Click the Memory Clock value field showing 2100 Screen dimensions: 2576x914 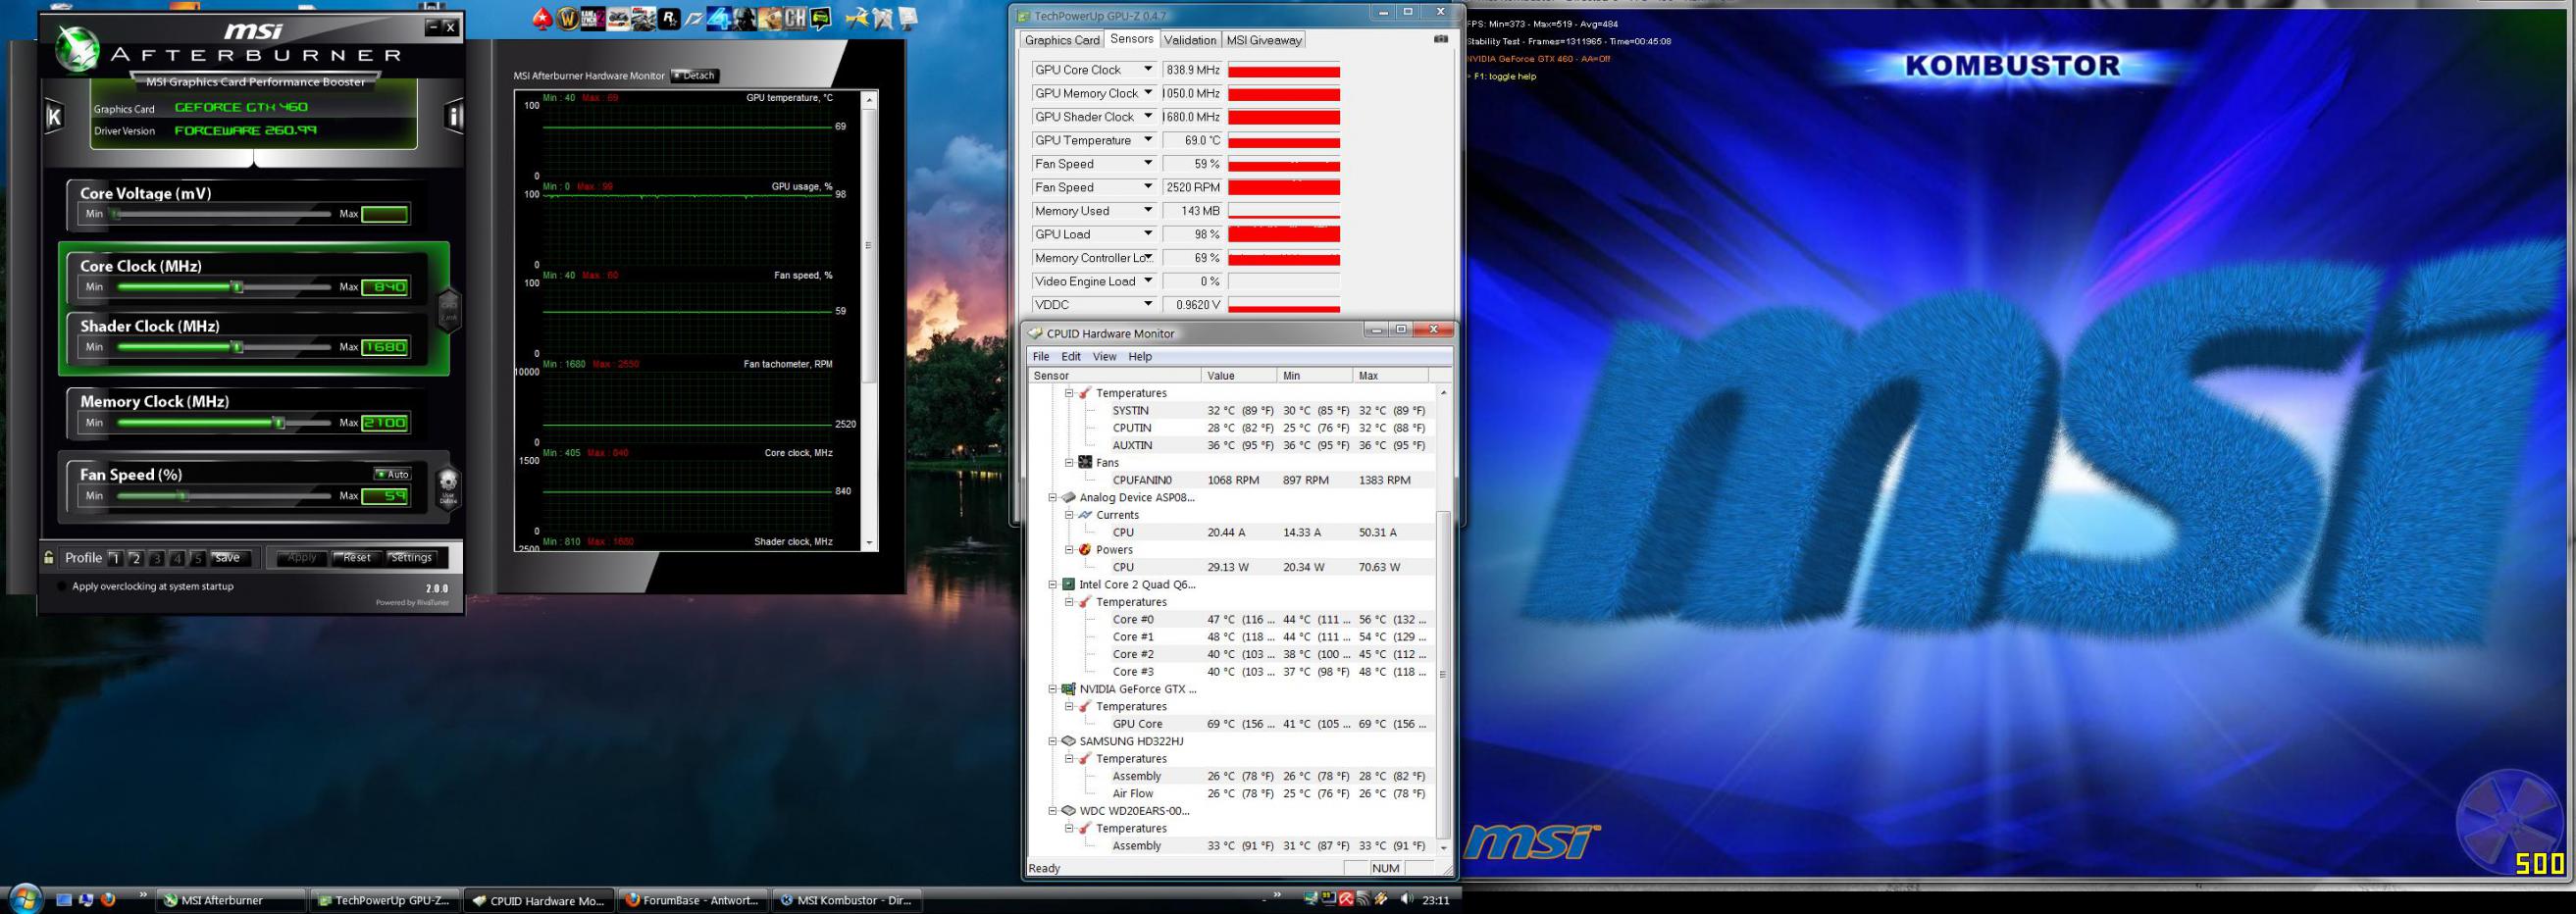385,423
